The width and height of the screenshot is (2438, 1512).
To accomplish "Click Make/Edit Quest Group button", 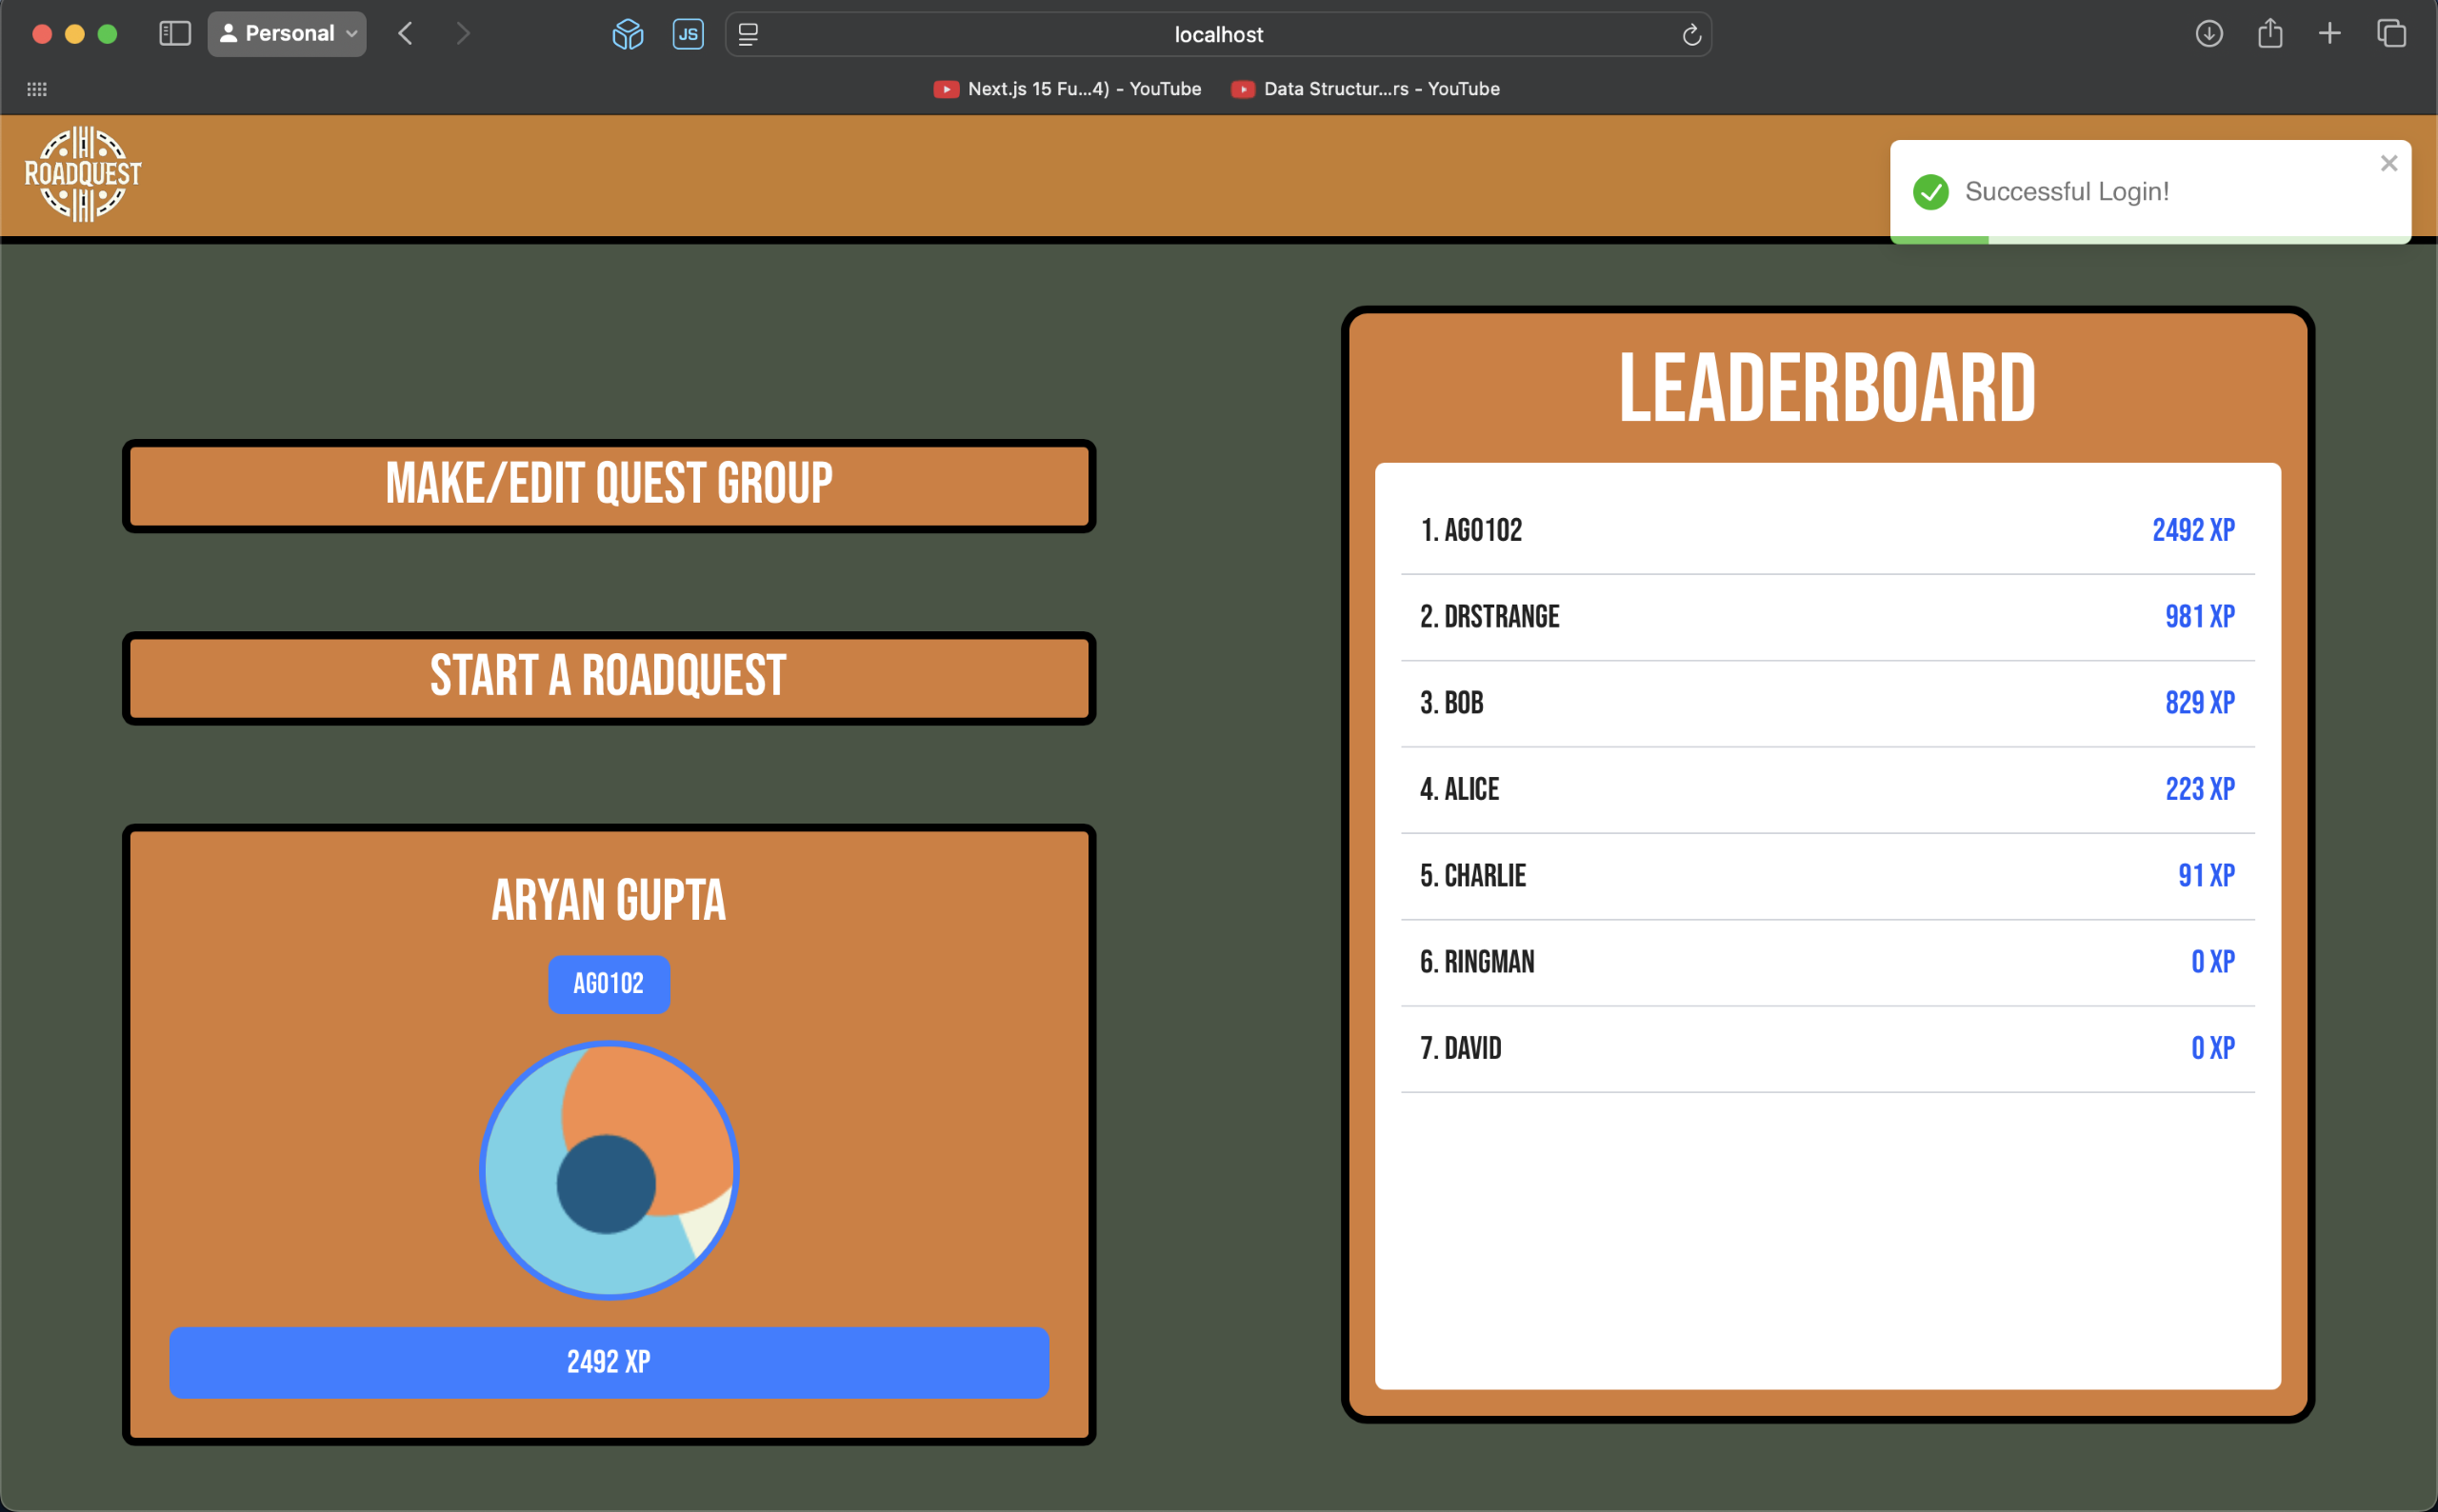I will coord(608,485).
